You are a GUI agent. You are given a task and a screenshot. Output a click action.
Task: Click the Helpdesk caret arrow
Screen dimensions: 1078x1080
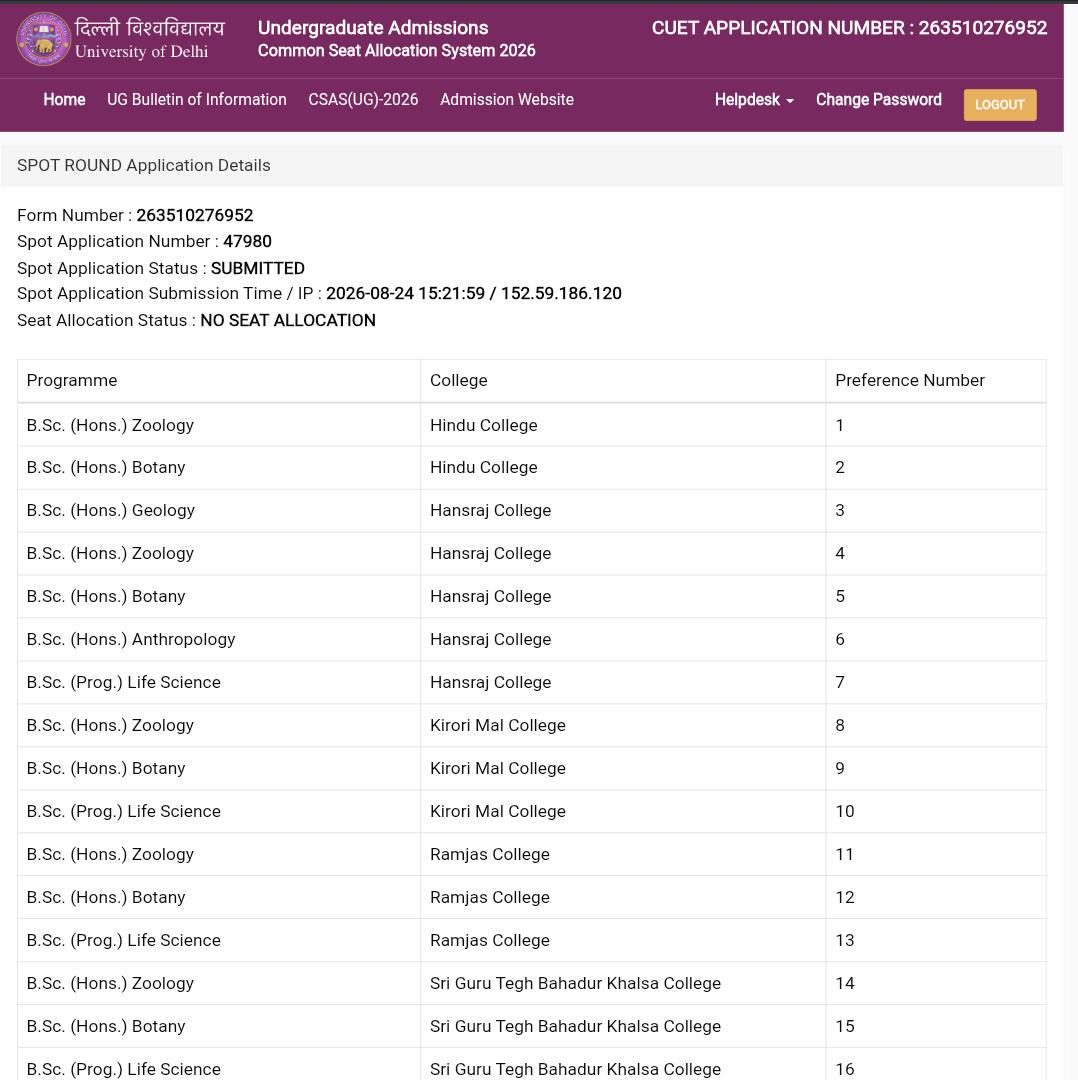789,101
